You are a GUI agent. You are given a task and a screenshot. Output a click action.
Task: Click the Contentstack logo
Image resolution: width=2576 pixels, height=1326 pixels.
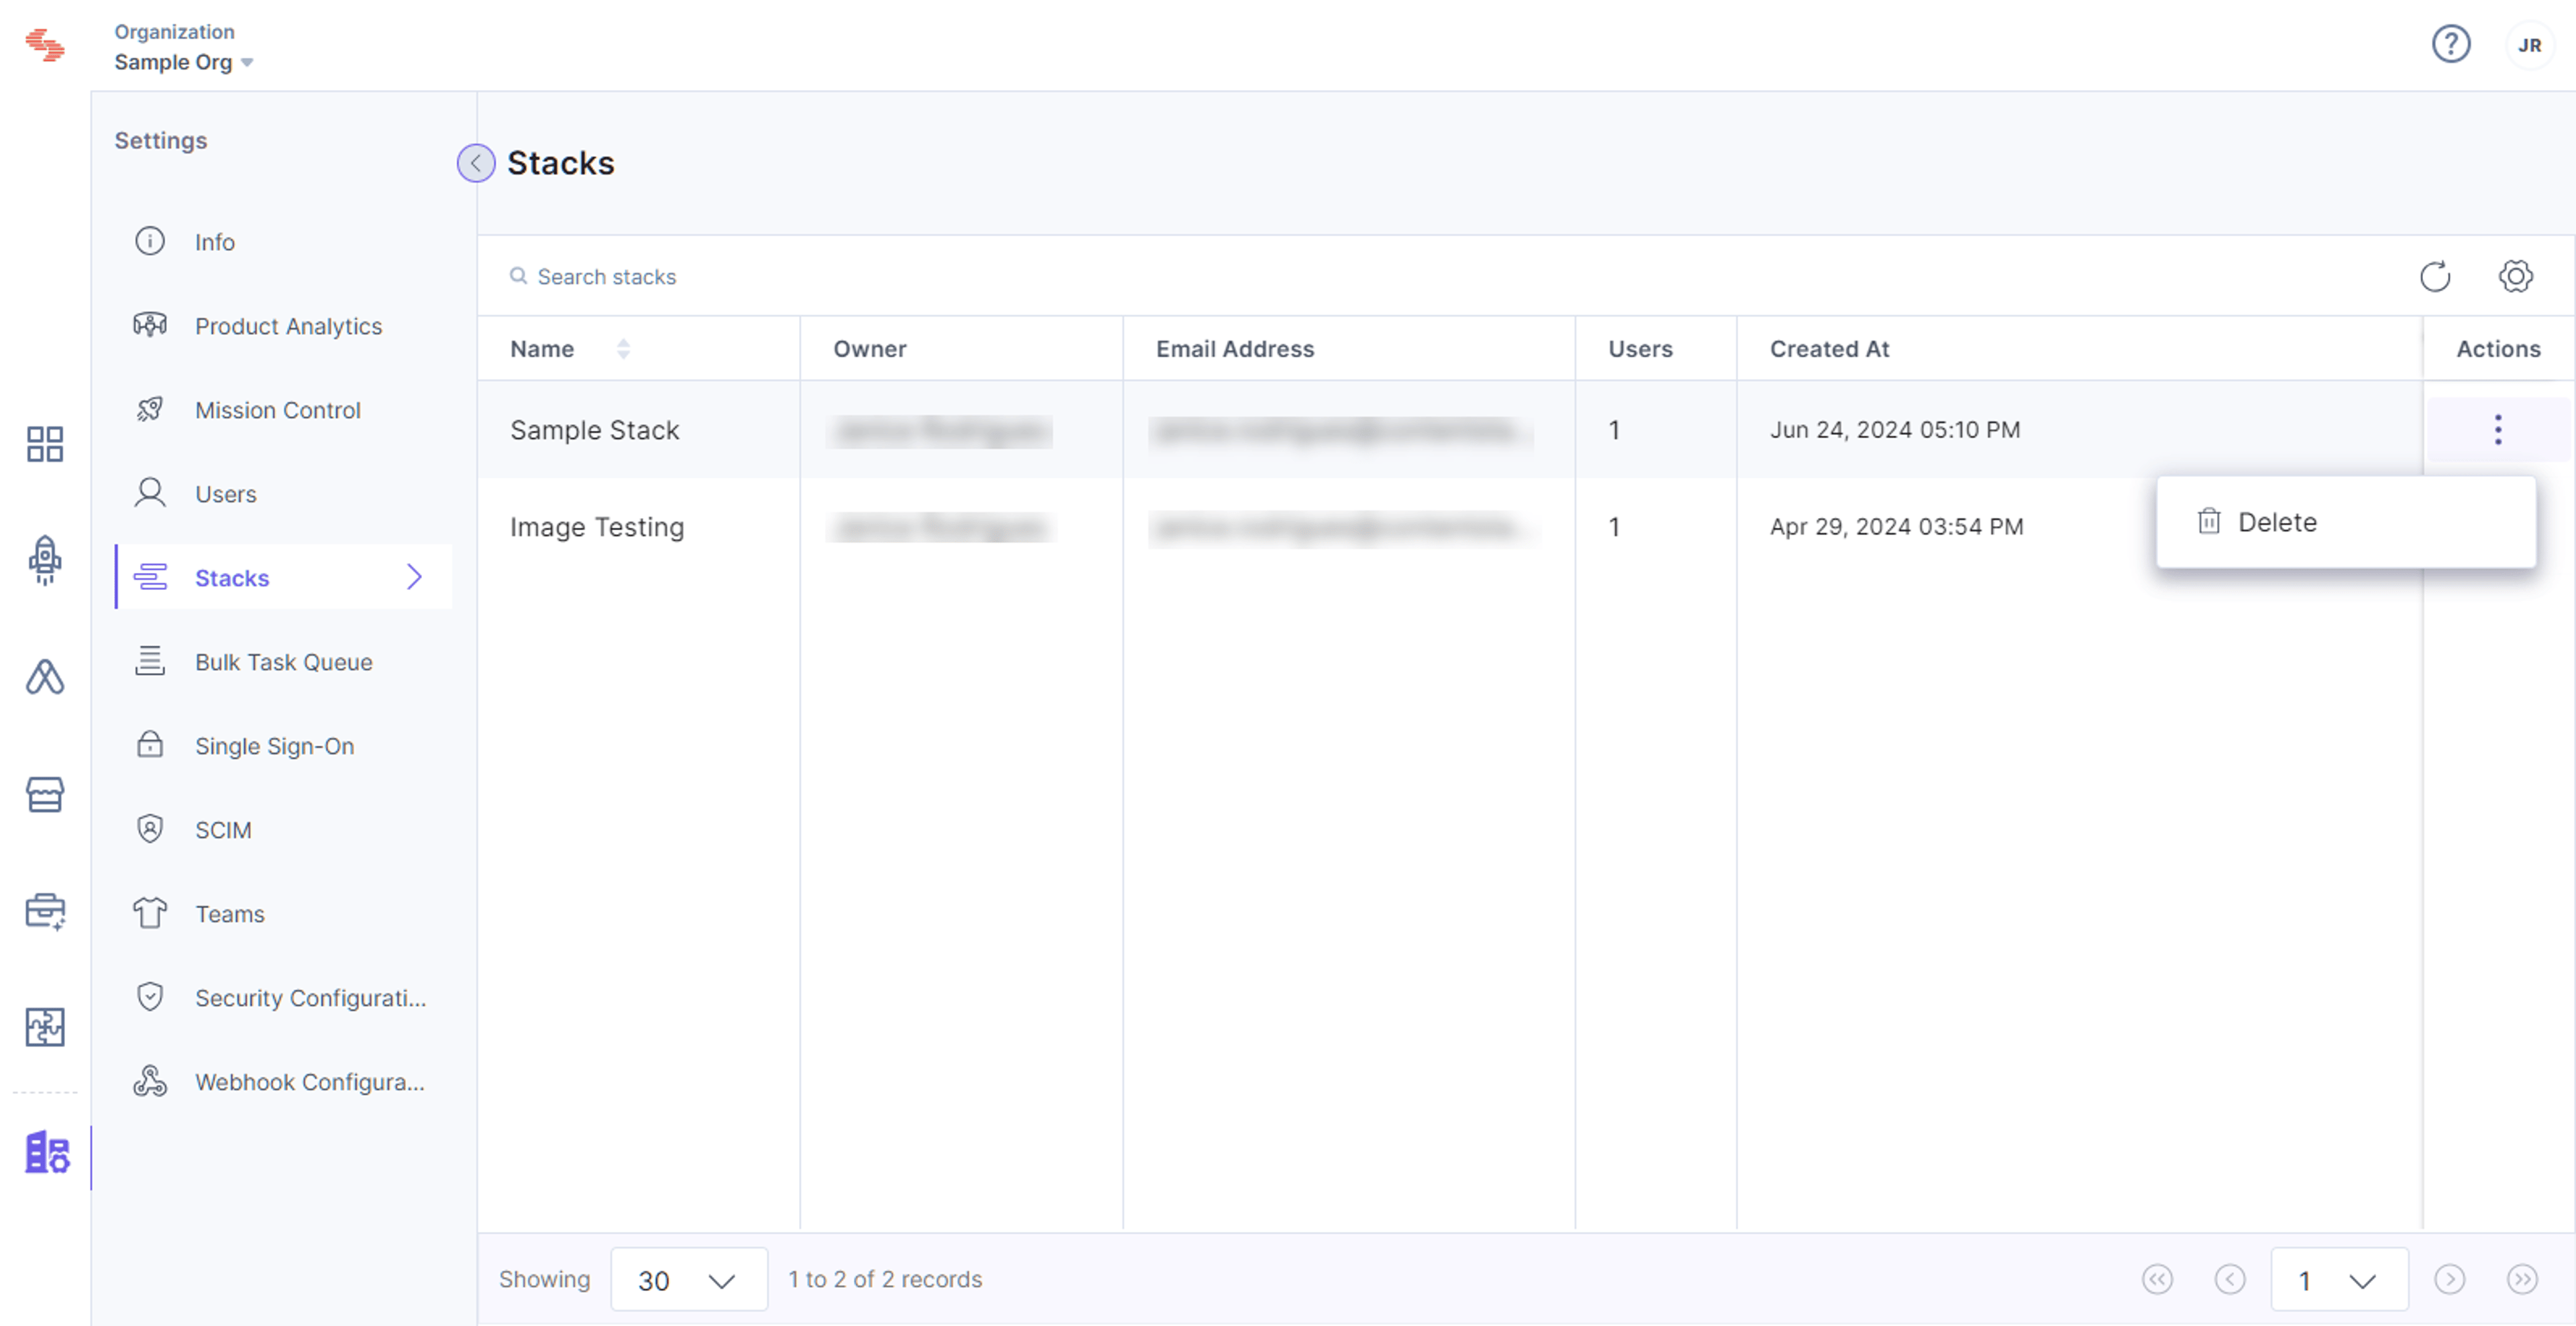click(45, 45)
